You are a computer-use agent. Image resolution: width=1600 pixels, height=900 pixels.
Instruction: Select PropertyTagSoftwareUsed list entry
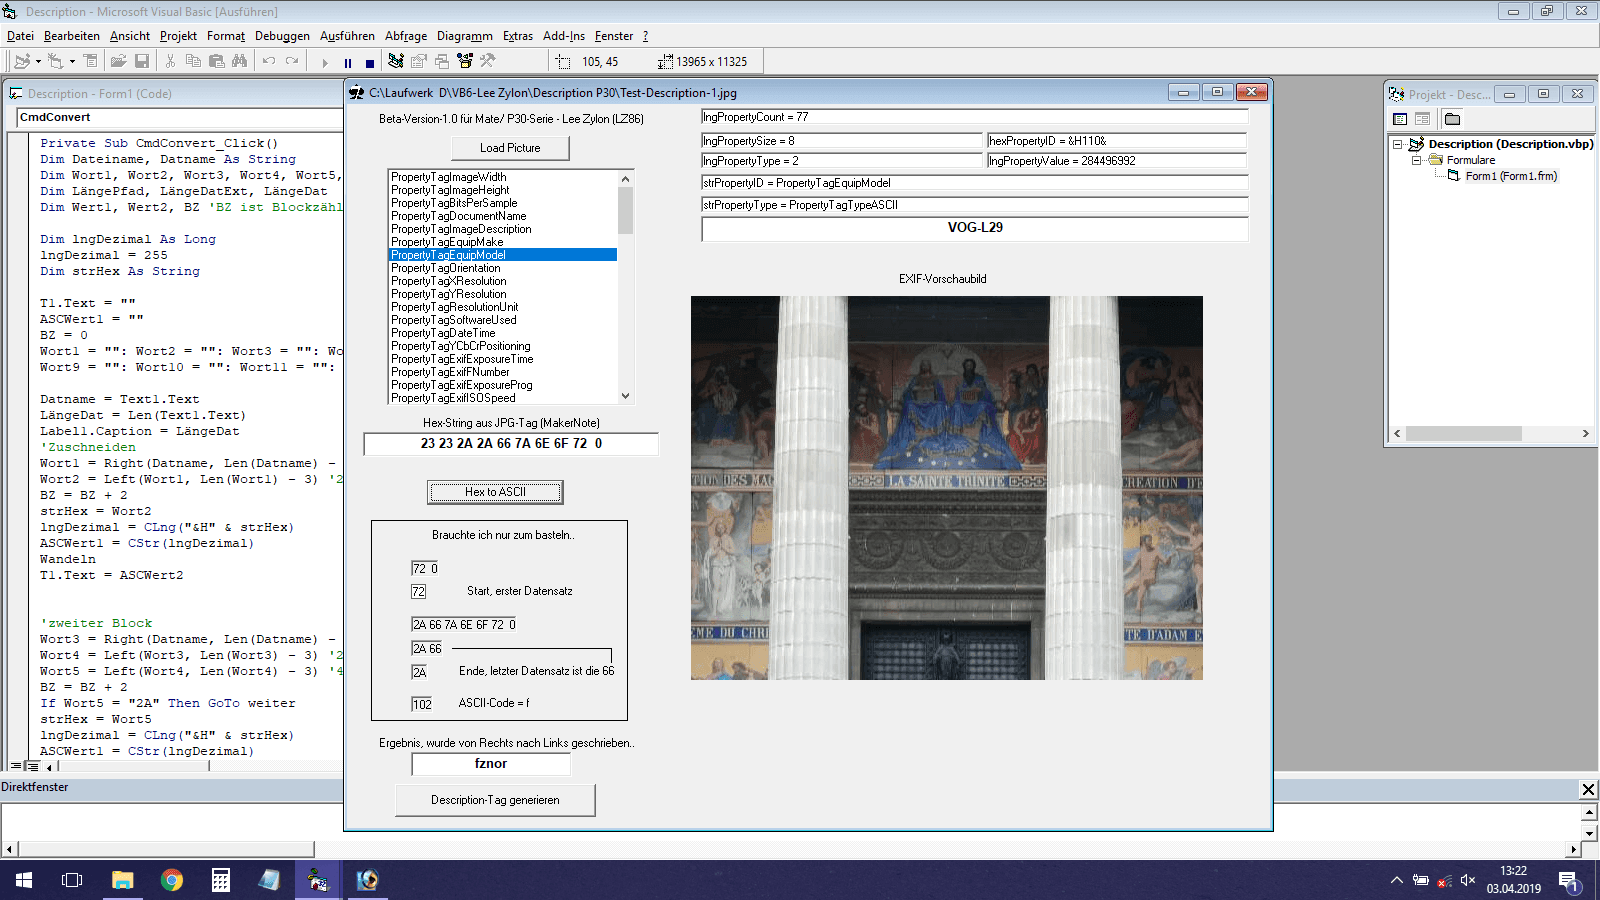[502, 320]
